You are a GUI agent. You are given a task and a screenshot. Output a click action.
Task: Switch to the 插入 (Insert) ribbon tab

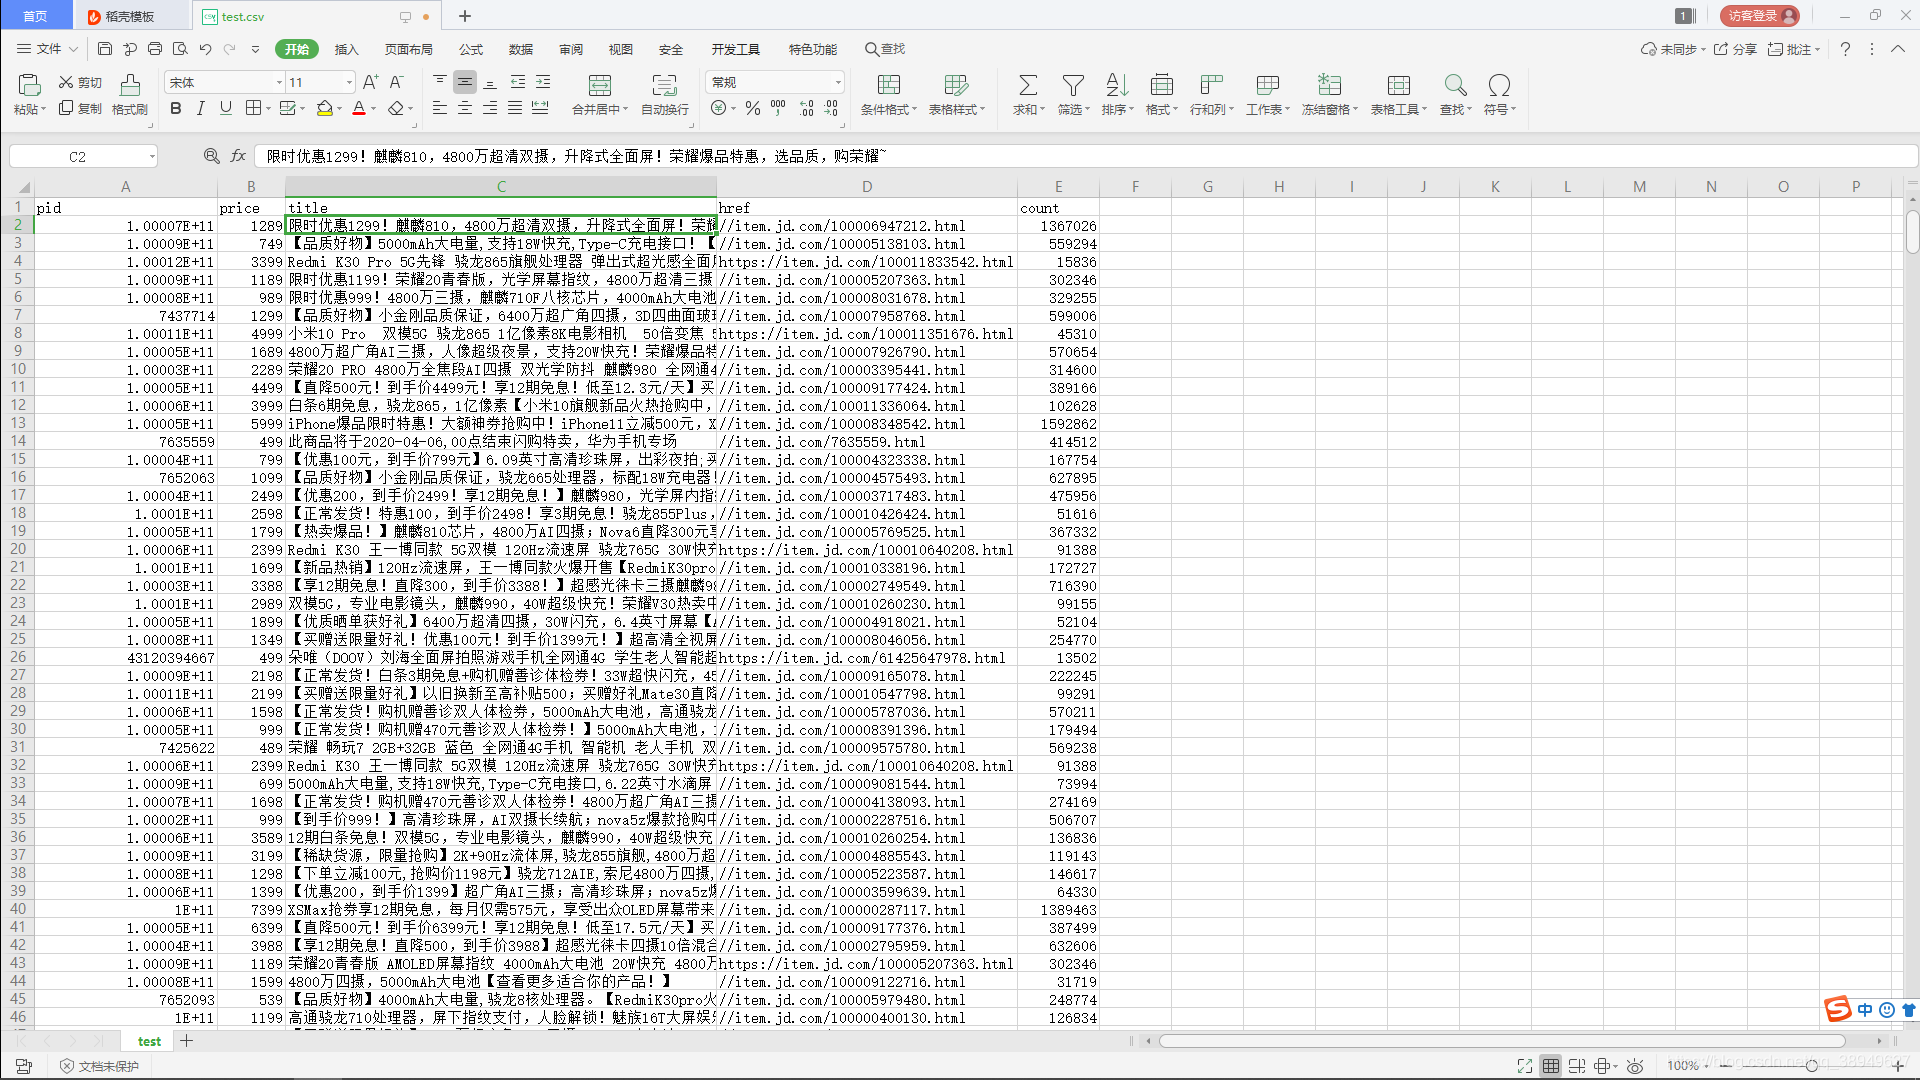[x=346, y=49]
